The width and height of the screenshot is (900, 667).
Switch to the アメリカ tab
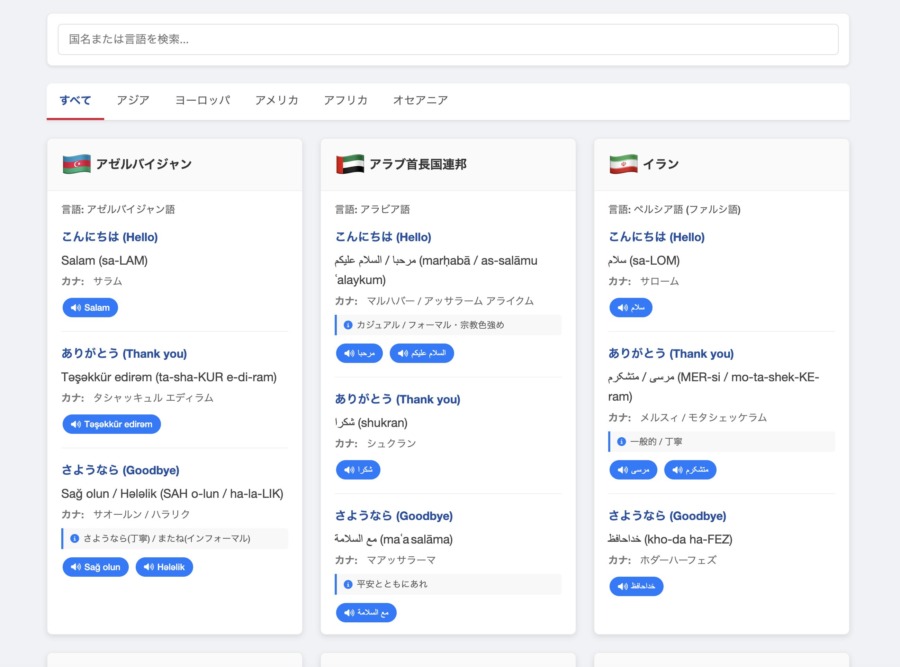pyautogui.click(x=277, y=100)
